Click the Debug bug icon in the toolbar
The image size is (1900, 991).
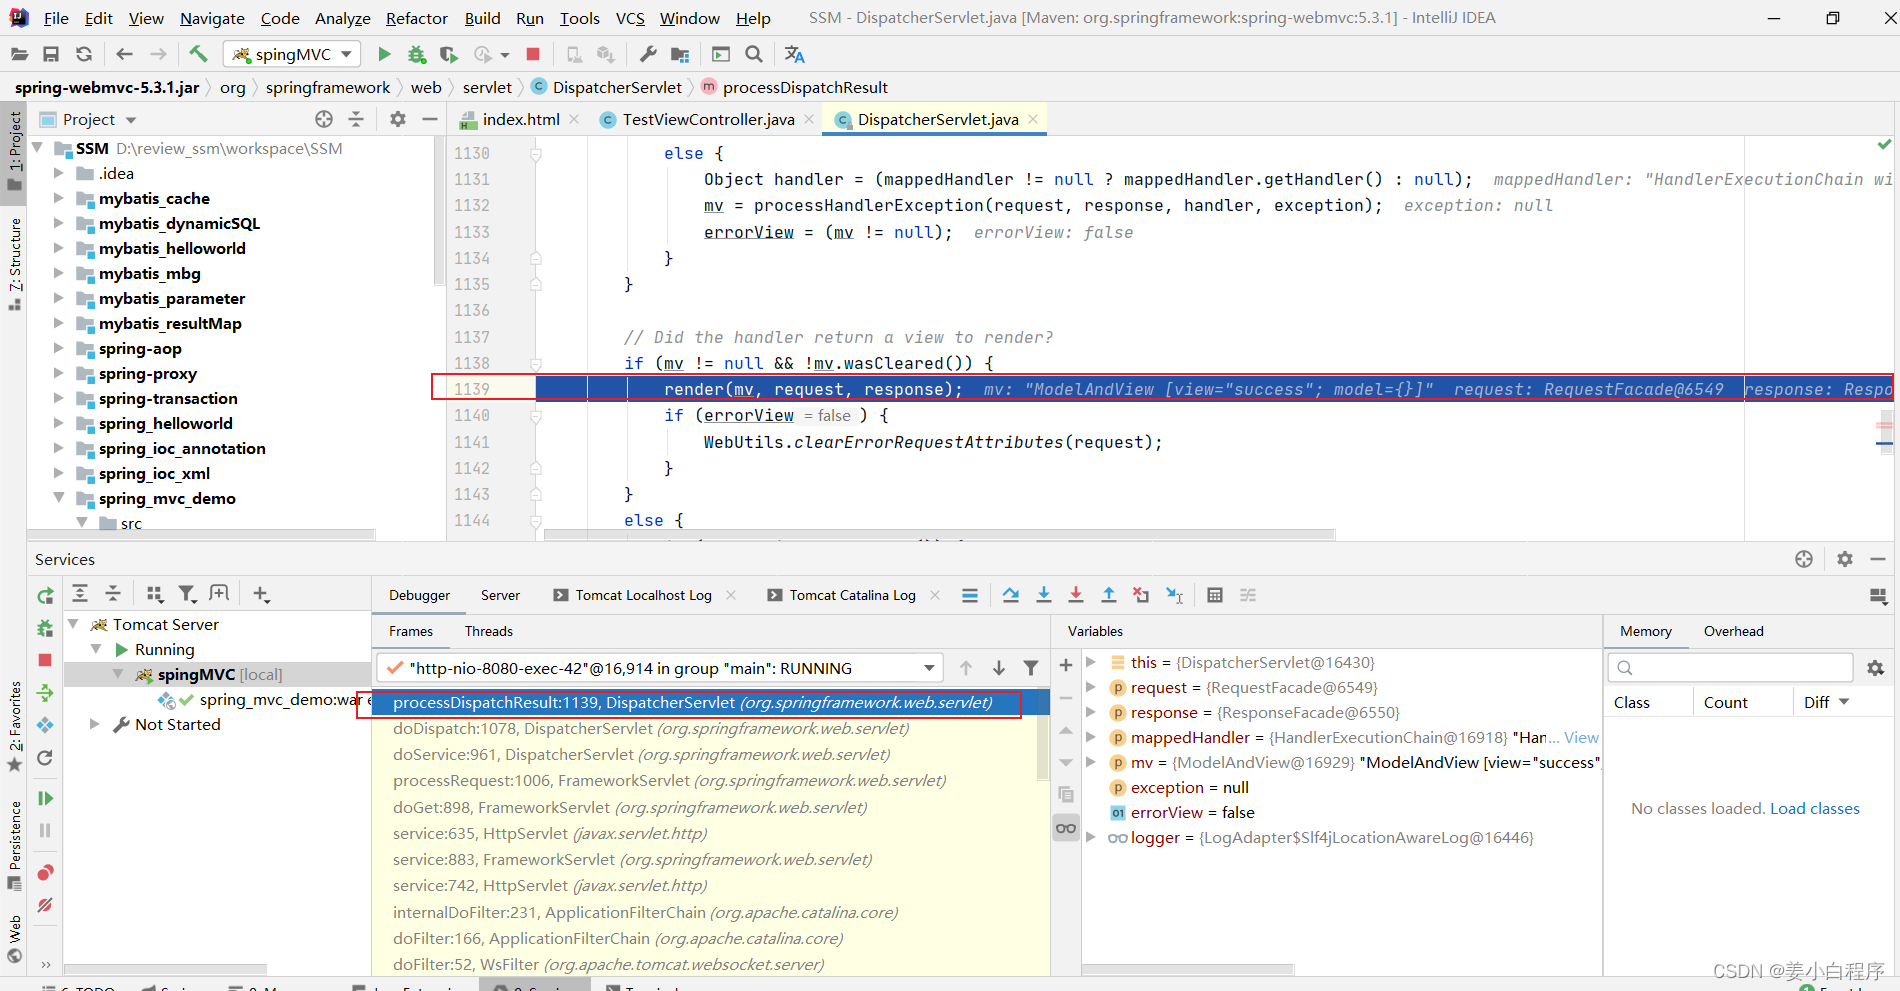click(x=417, y=54)
